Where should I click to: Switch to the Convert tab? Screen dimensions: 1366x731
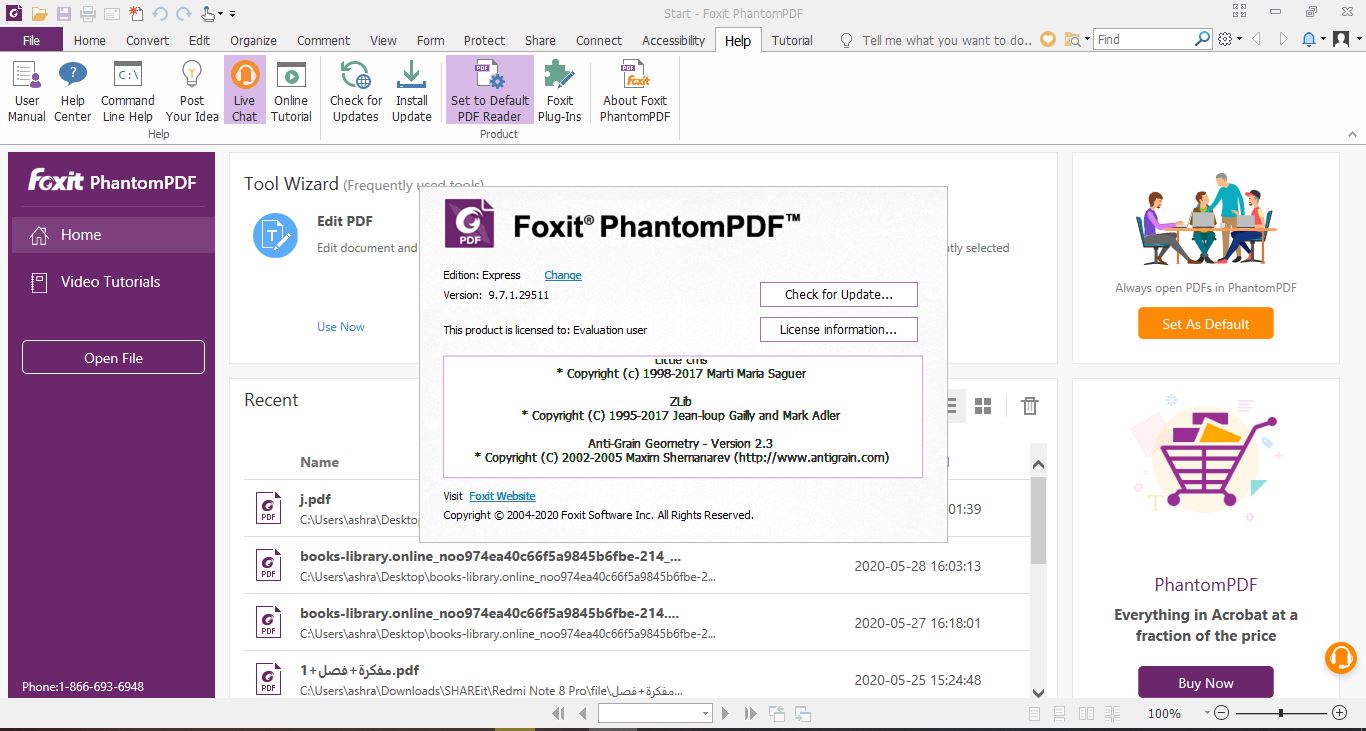(147, 40)
